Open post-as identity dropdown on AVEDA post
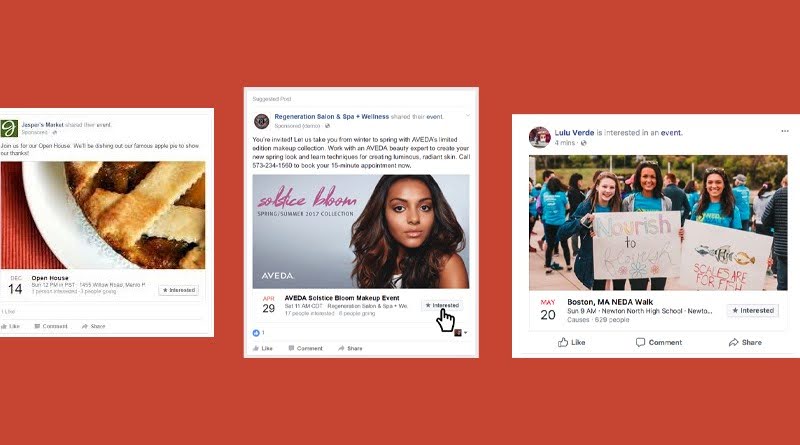 coord(461,333)
